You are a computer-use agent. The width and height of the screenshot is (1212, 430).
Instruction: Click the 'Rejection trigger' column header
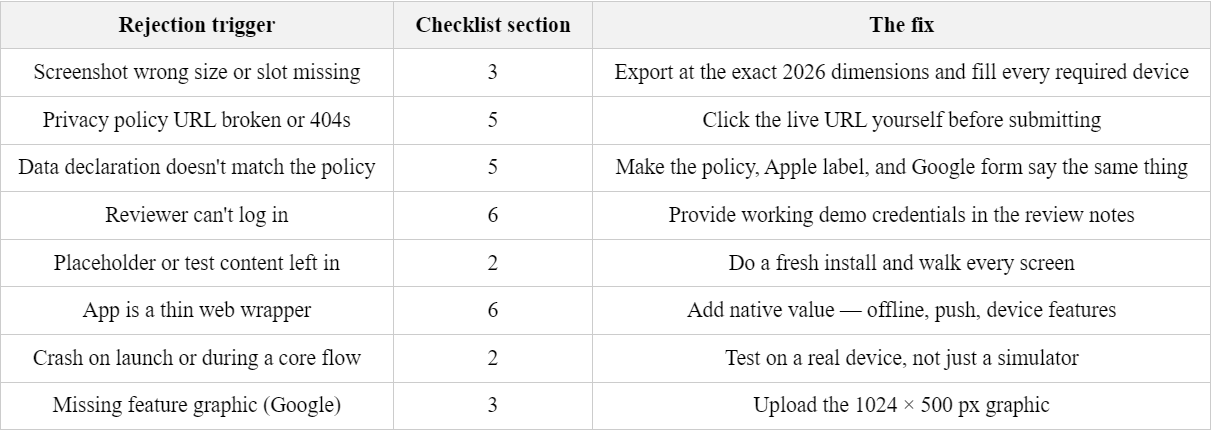[197, 25]
